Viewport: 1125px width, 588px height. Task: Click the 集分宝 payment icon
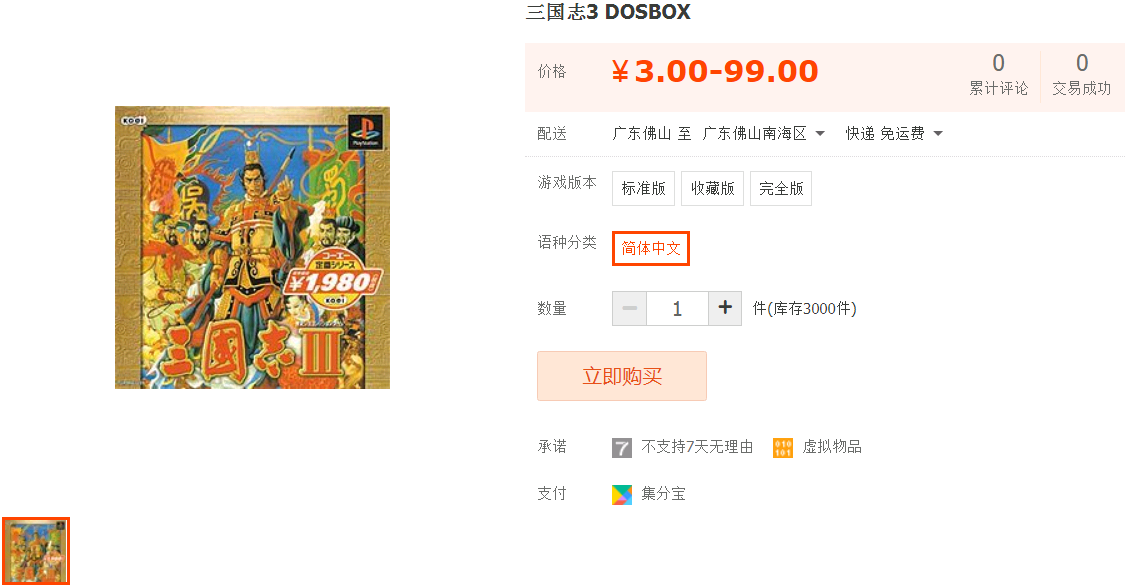[x=621, y=495]
